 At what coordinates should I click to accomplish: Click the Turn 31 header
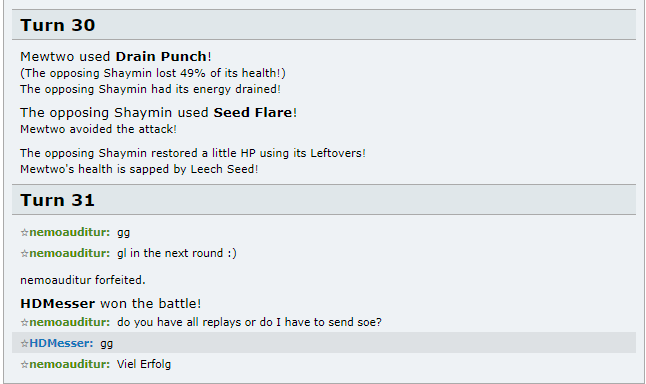click(x=324, y=200)
